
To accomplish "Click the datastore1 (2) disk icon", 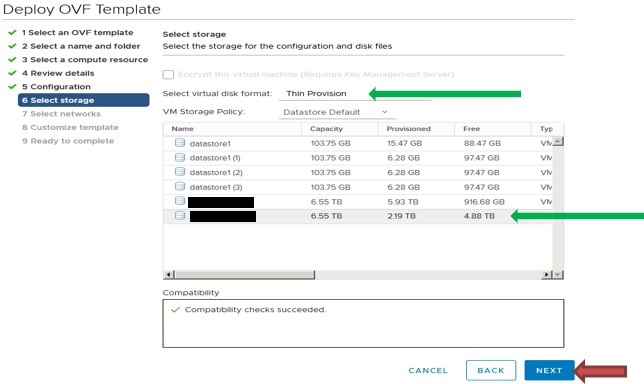I will click(x=180, y=172).
